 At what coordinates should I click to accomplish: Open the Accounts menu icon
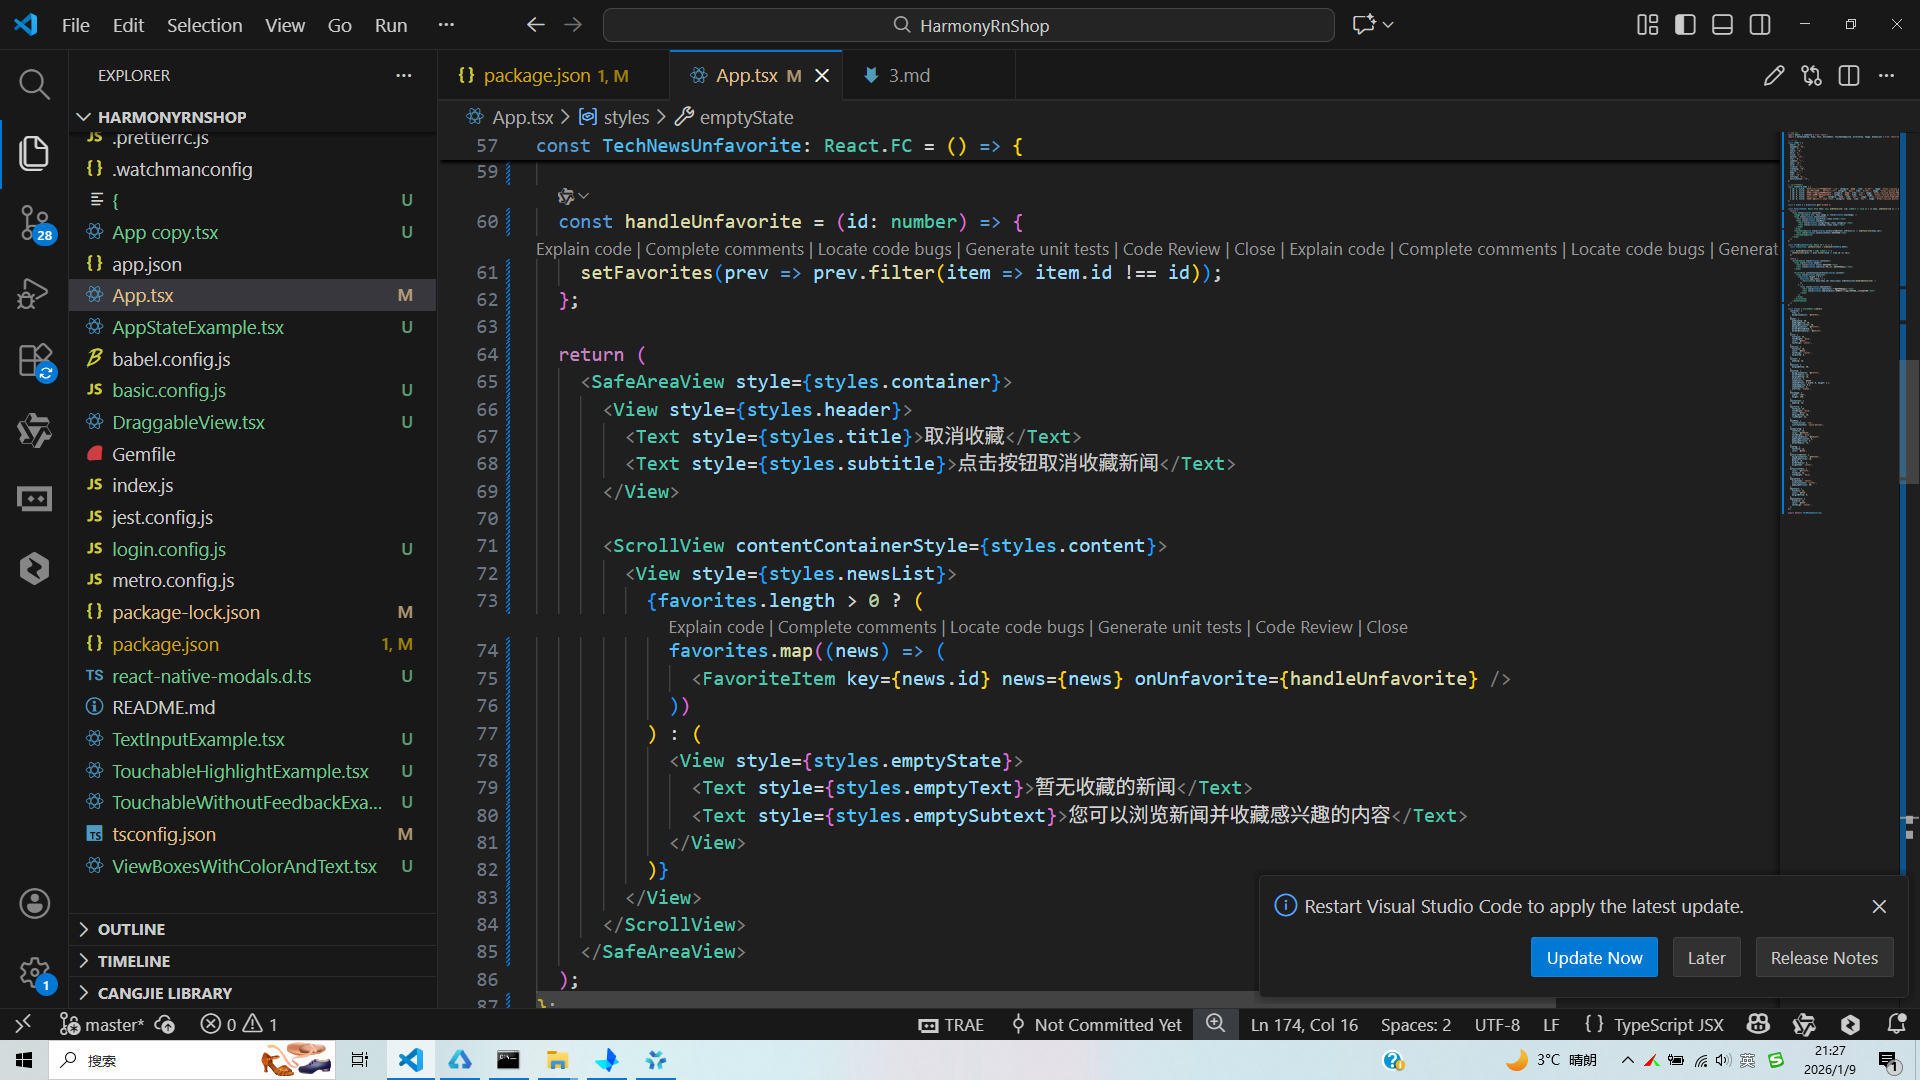click(x=34, y=904)
